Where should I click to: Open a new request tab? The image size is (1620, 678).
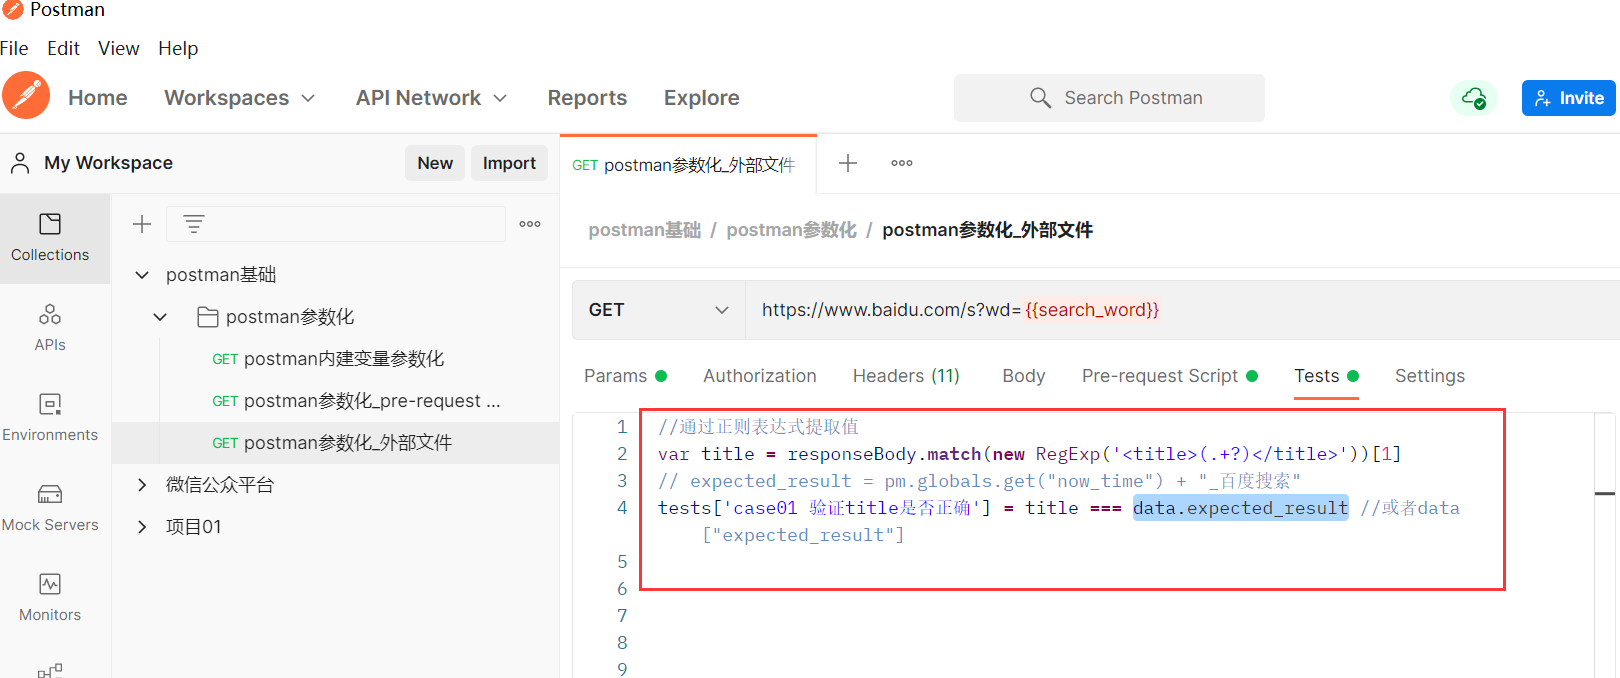(x=848, y=163)
